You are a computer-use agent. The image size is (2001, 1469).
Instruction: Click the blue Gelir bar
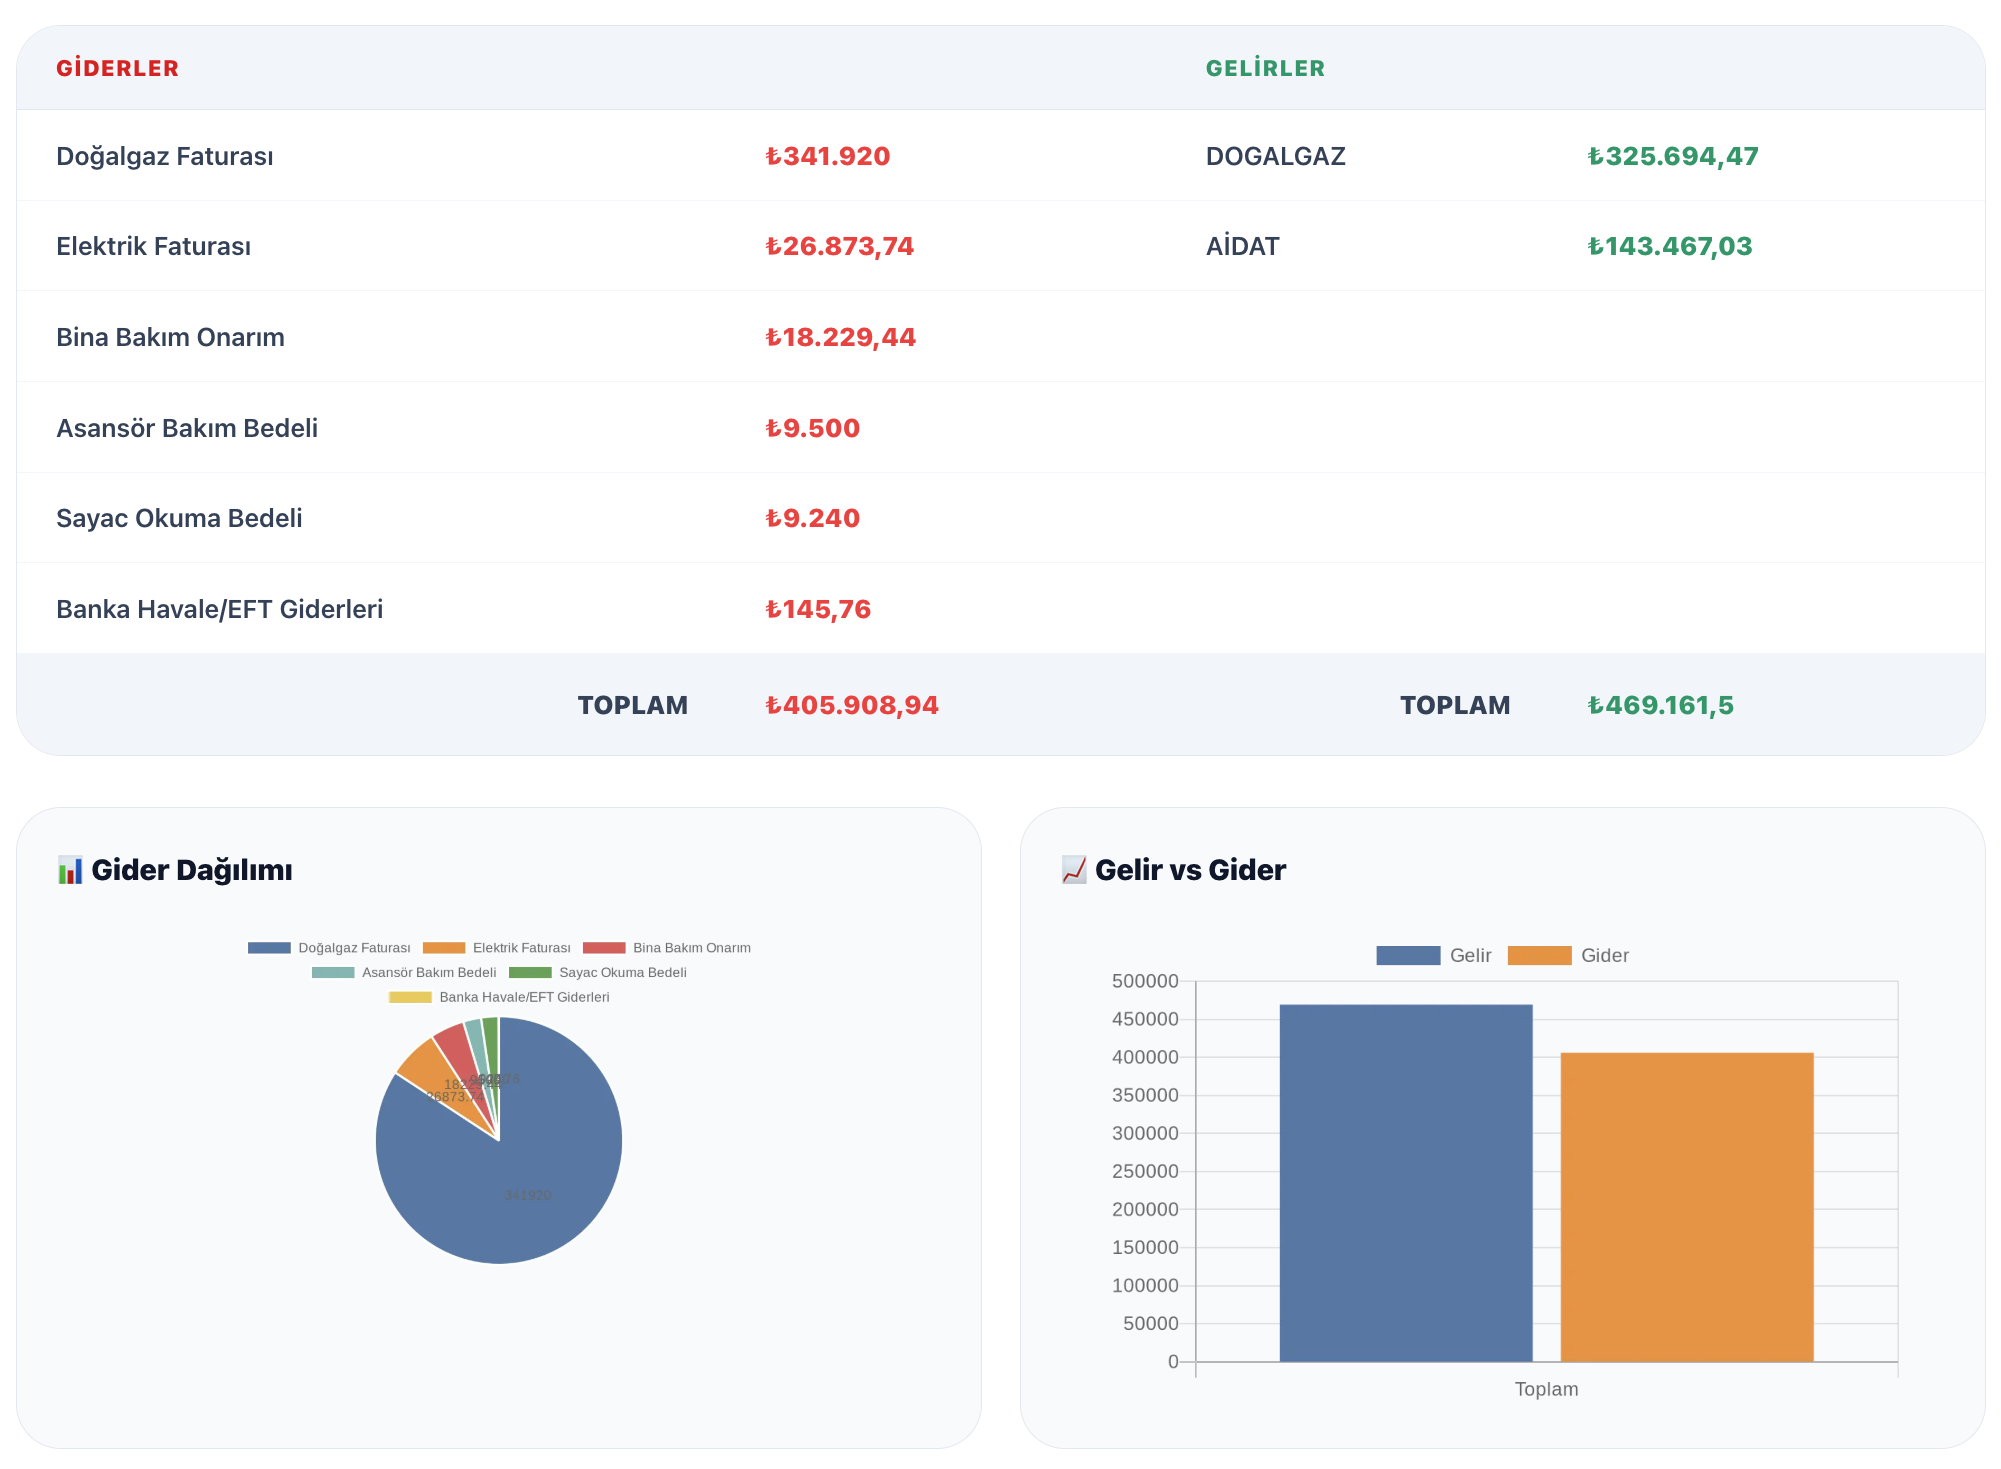point(1406,1183)
